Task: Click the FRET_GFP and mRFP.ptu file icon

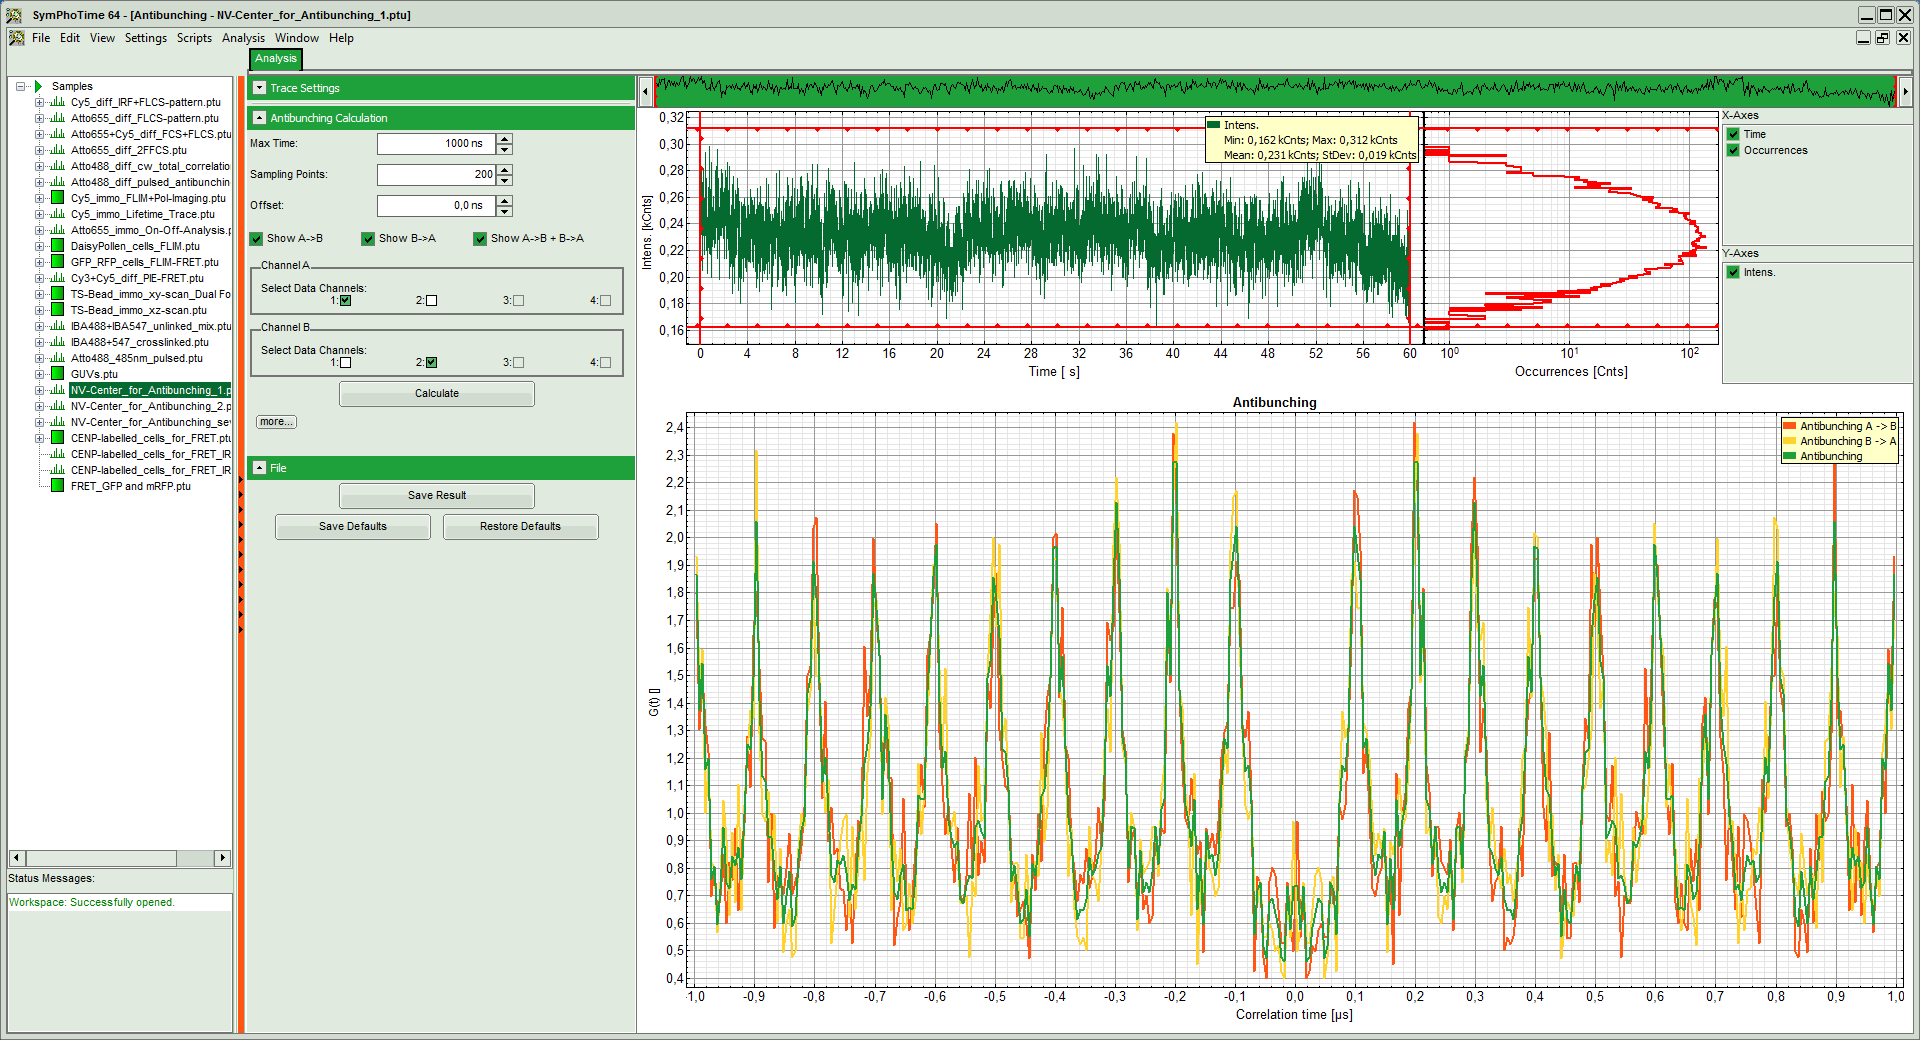Action: pyautogui.click(x=57, y=486)
